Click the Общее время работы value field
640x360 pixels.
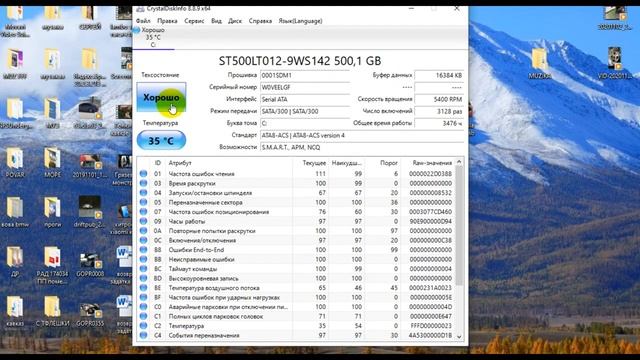click(439, 123)
